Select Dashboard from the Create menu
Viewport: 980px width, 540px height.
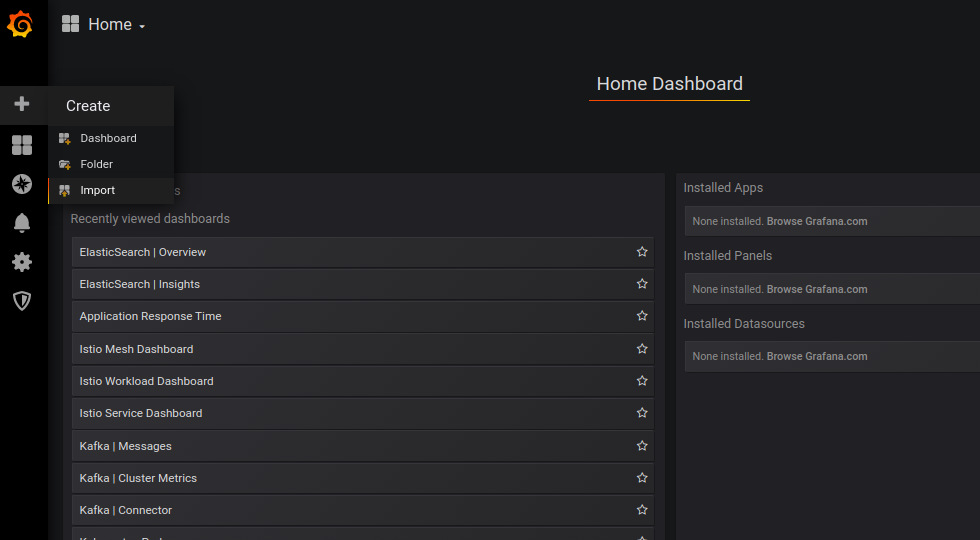[108, 138]
